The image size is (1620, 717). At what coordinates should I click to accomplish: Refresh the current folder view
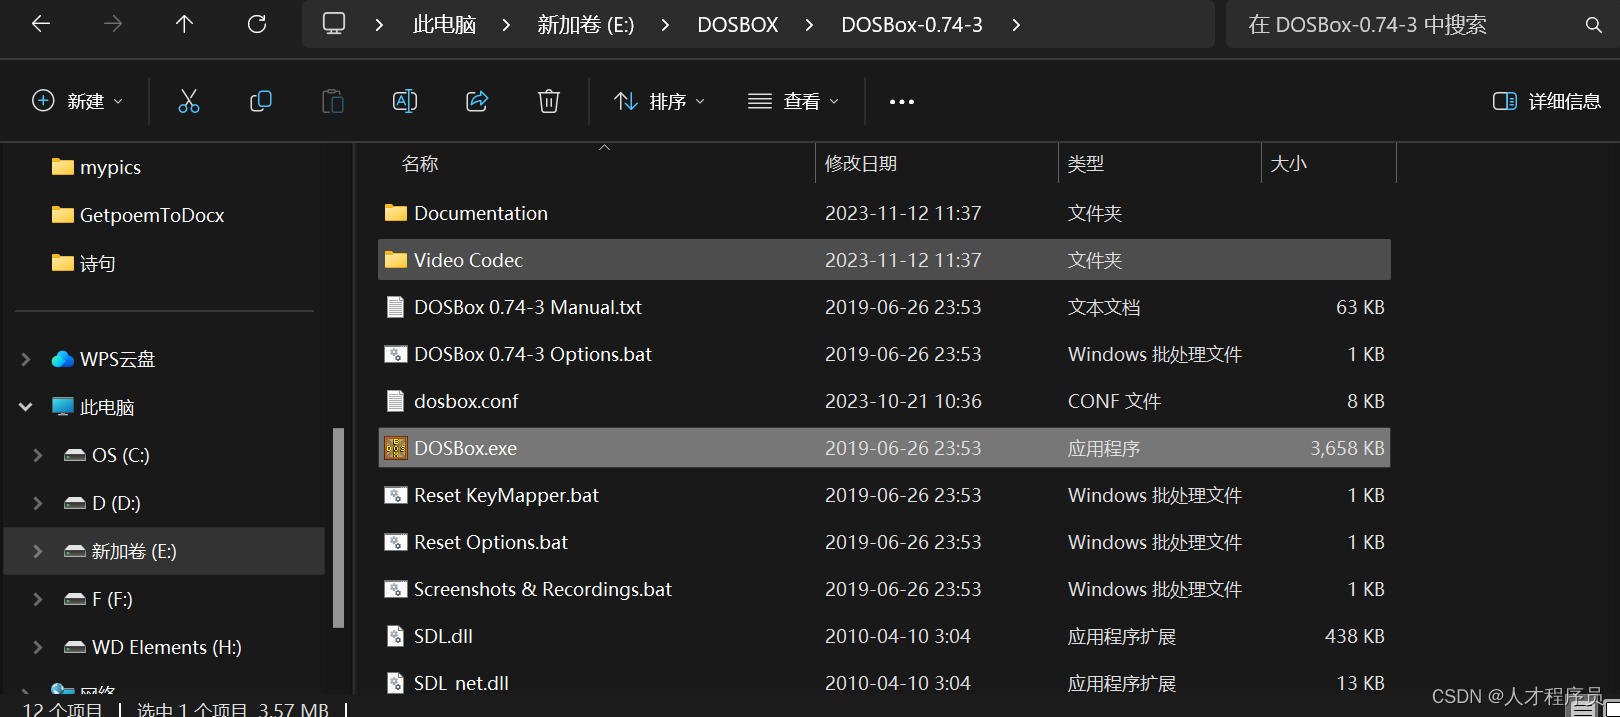tap(257, 24)
